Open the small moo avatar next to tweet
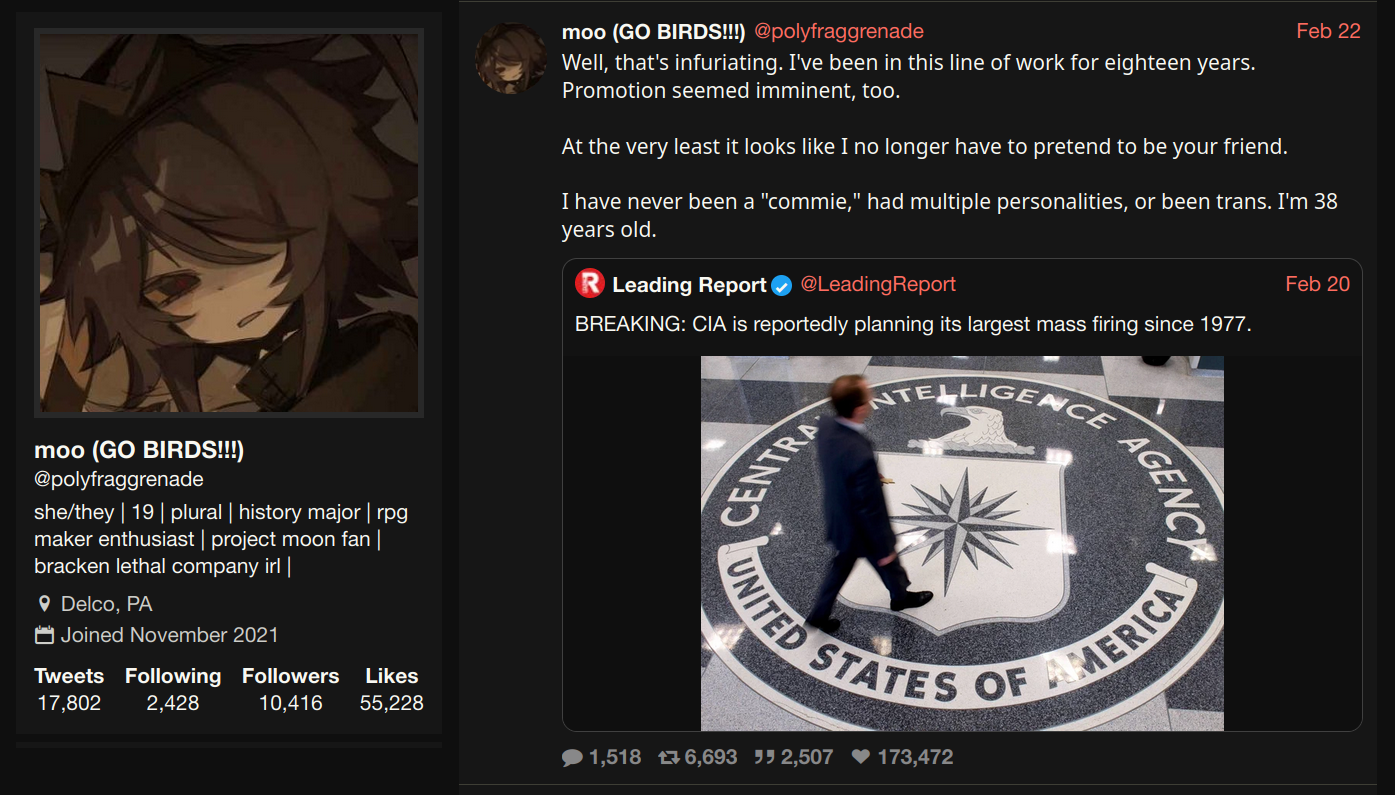The height and width of the screenshot is (795, 1395). click(511, 58)
